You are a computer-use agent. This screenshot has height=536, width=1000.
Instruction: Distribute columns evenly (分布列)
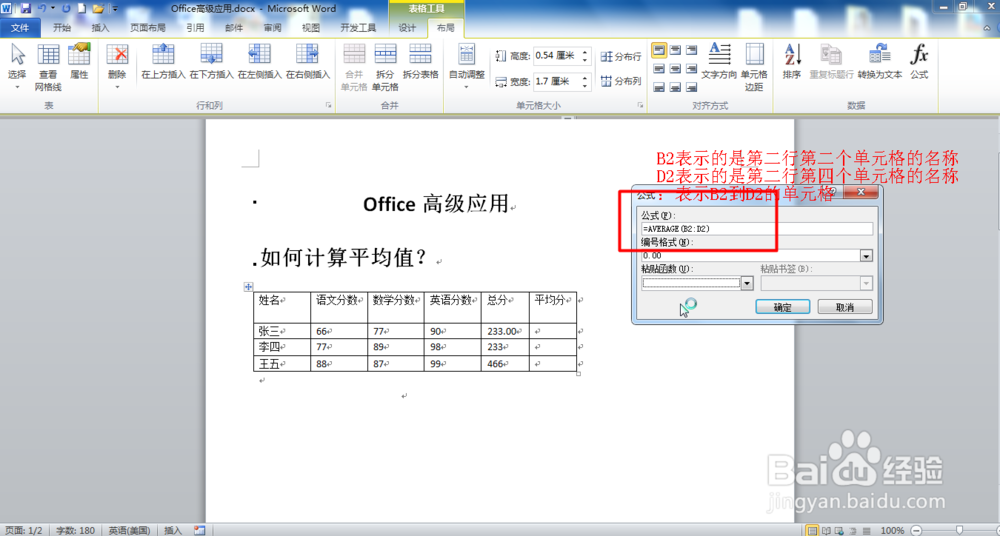(621, 81)
